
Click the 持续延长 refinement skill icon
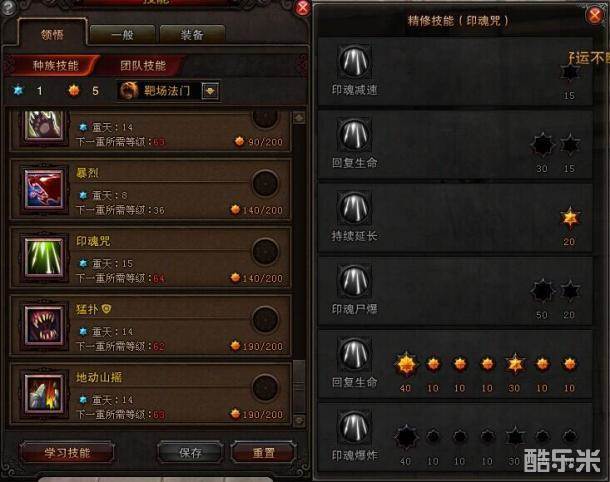354,207
